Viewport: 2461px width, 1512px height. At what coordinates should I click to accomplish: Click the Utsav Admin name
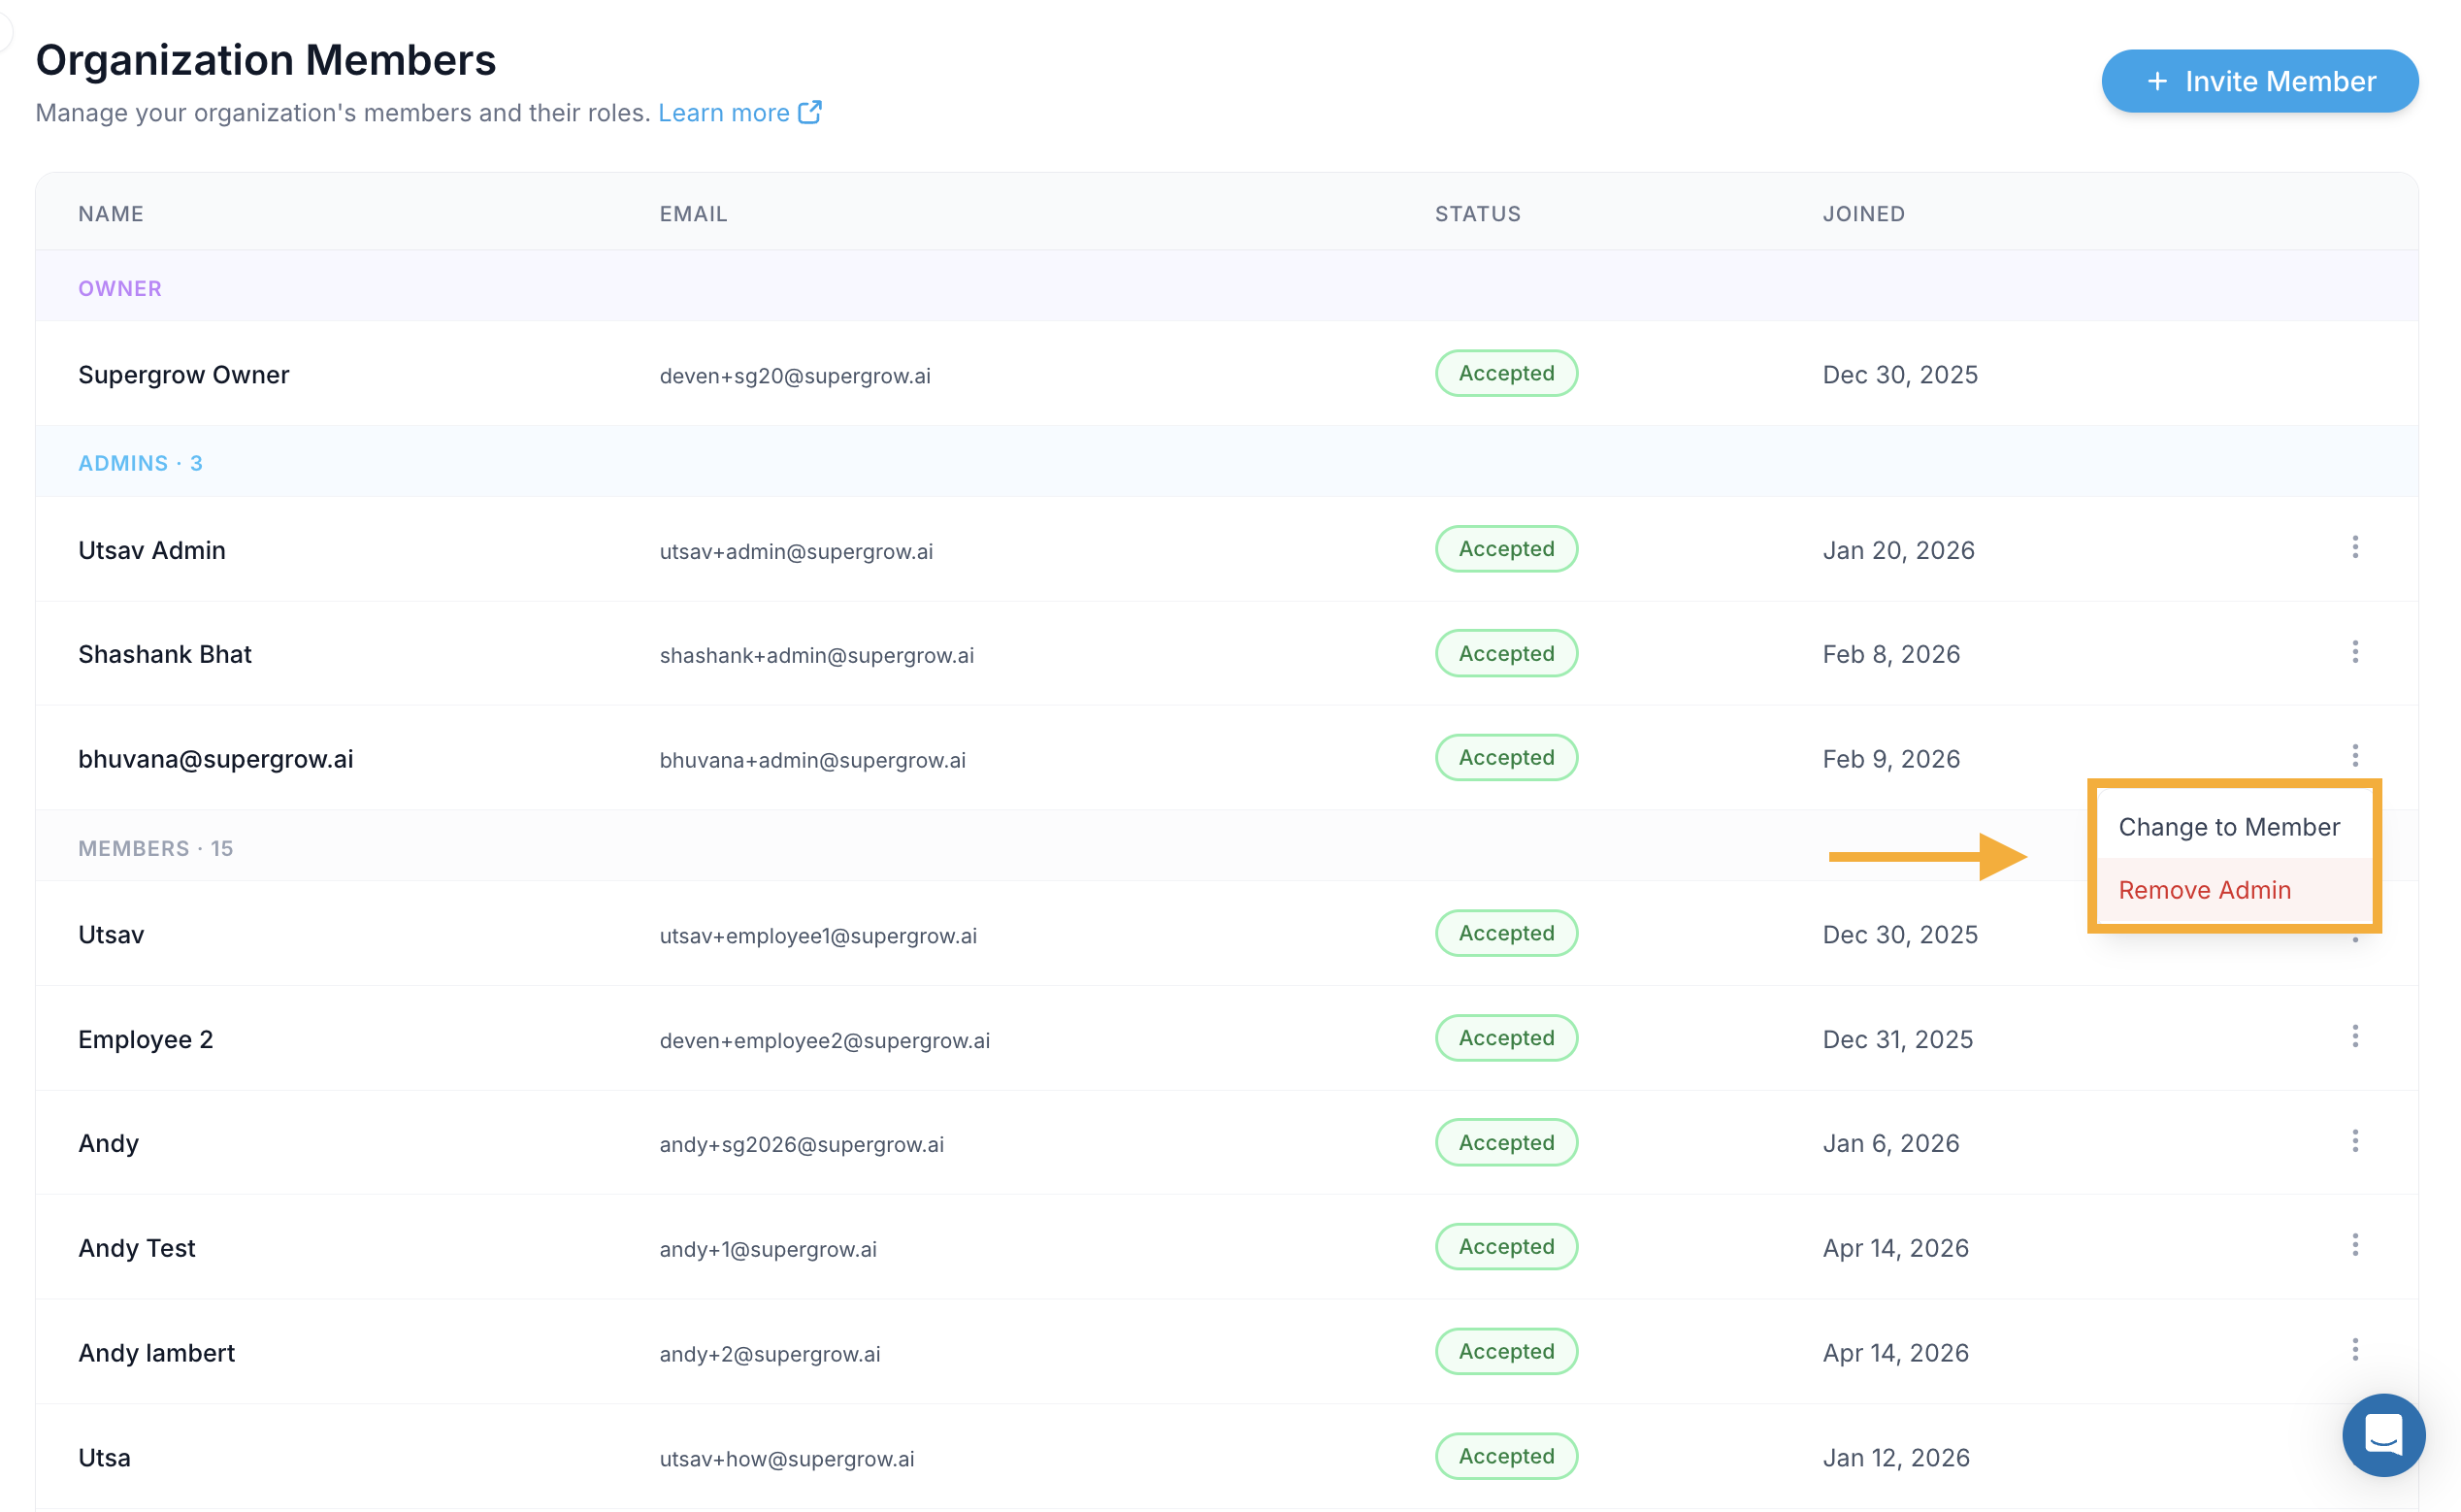[152, 550]
